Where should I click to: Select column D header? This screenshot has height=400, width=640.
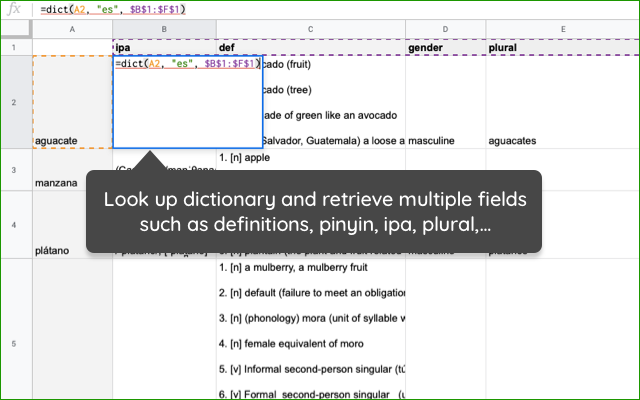pyautogui.click(x=445, y=29)
